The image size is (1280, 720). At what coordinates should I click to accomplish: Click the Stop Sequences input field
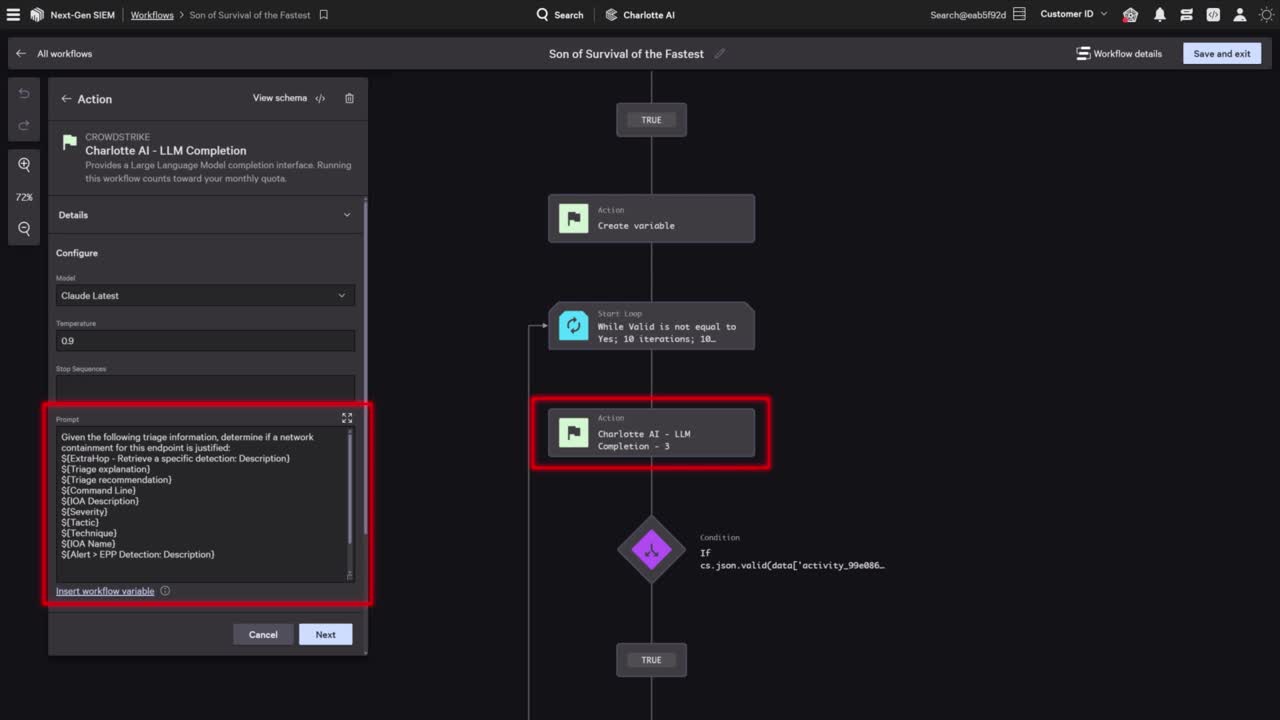[x=205, y=387]
